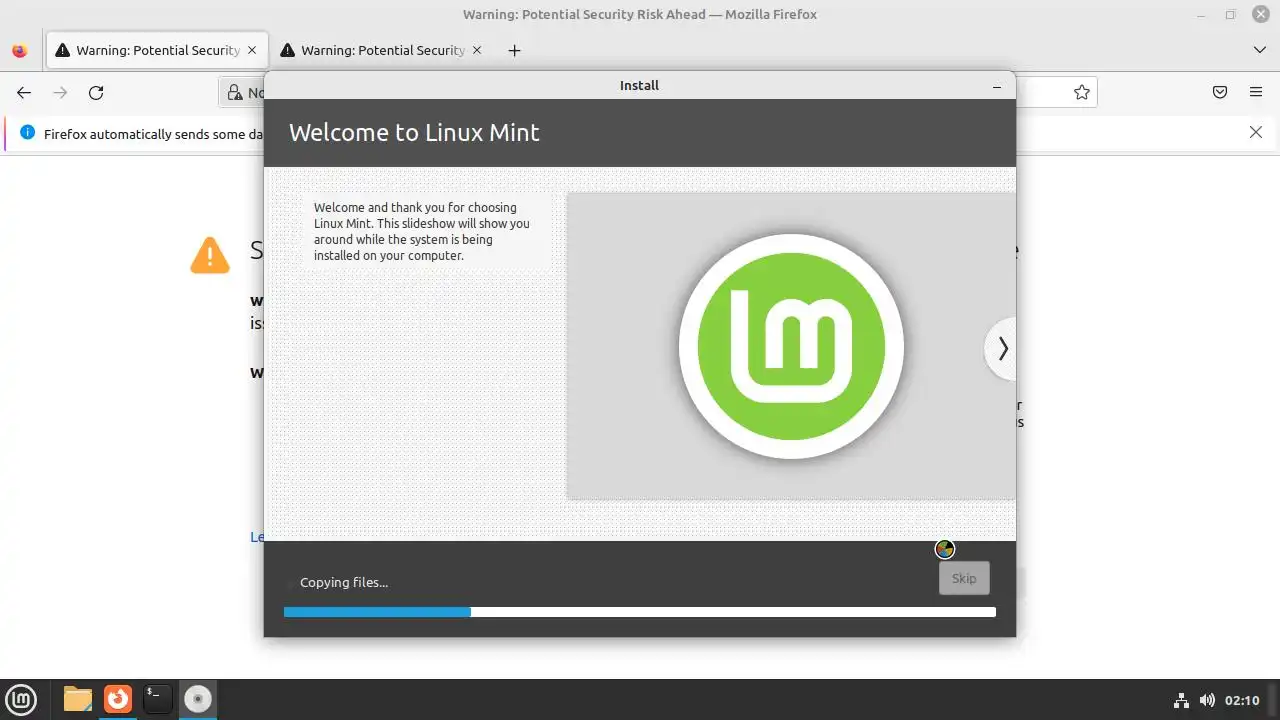Open the Pocket save icon in Firefox

coord(1220,93)
